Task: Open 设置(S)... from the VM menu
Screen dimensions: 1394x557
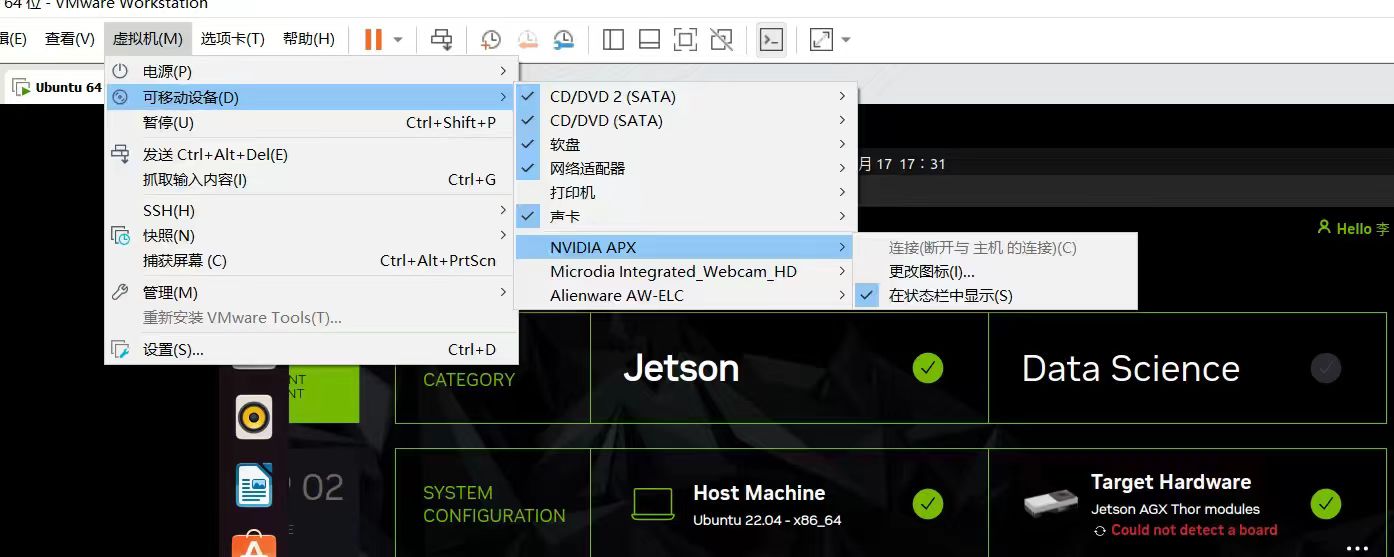Action: pyautogui.click(x=311, y=350)
